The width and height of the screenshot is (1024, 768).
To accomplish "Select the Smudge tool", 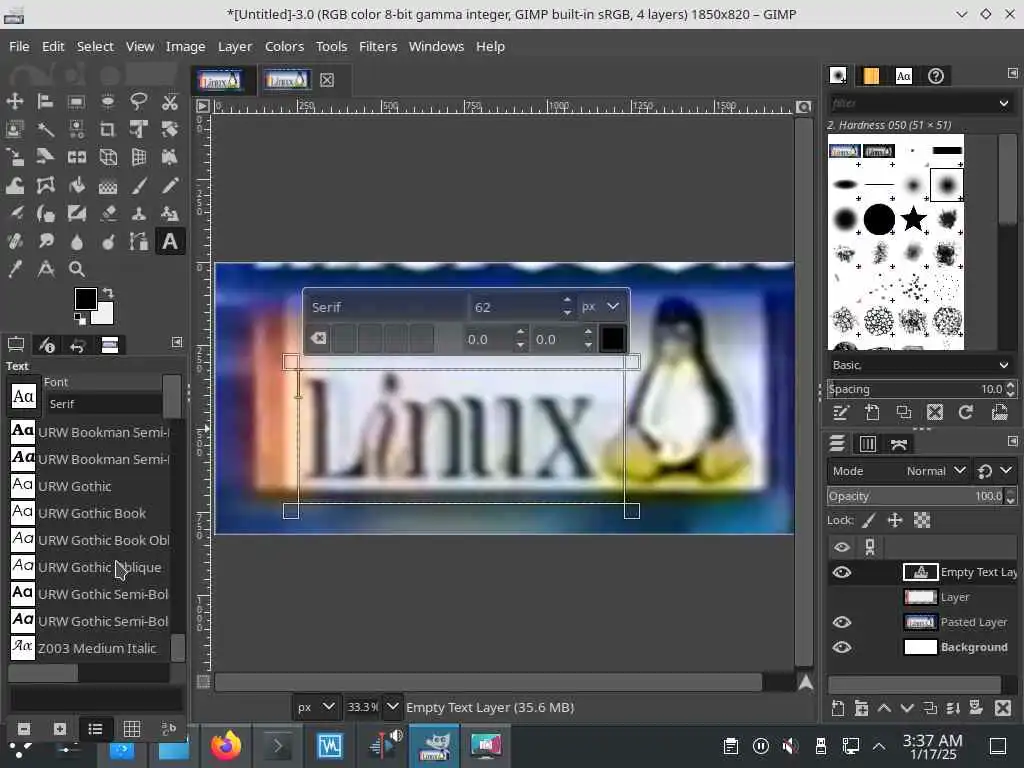I will 45,242.
